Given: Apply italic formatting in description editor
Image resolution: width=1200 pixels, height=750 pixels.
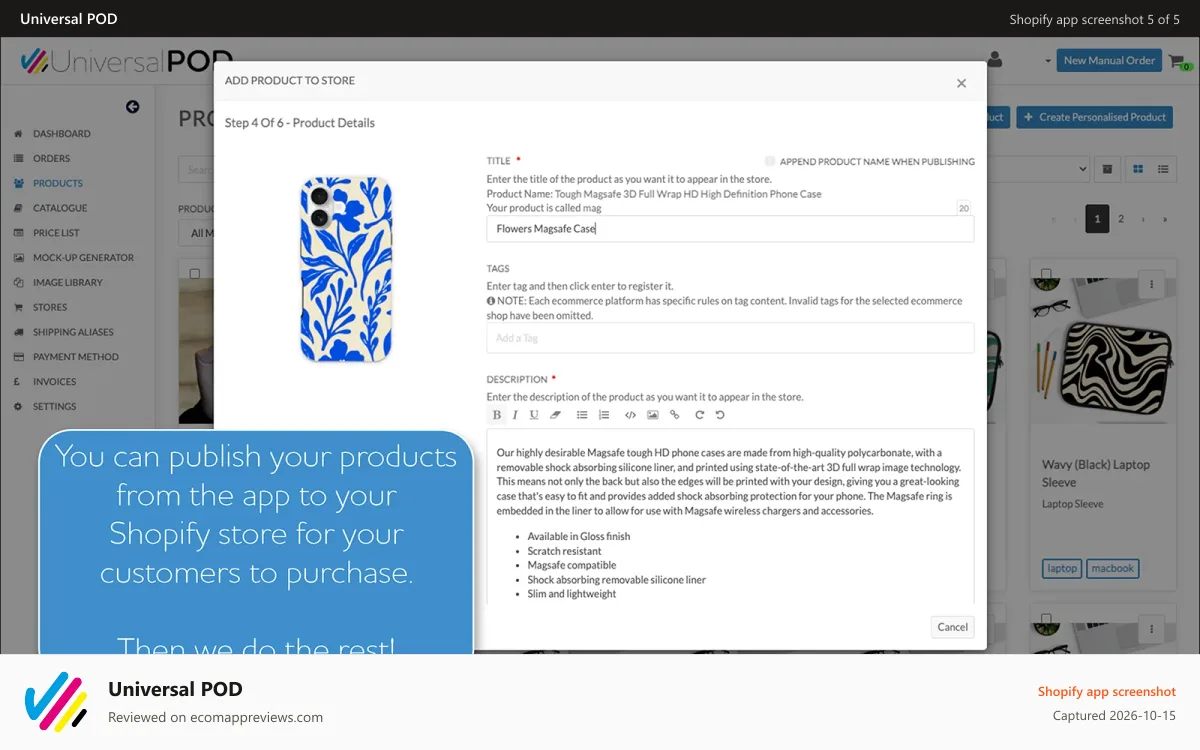Looking at the screenshot, I should coord(515,415).
